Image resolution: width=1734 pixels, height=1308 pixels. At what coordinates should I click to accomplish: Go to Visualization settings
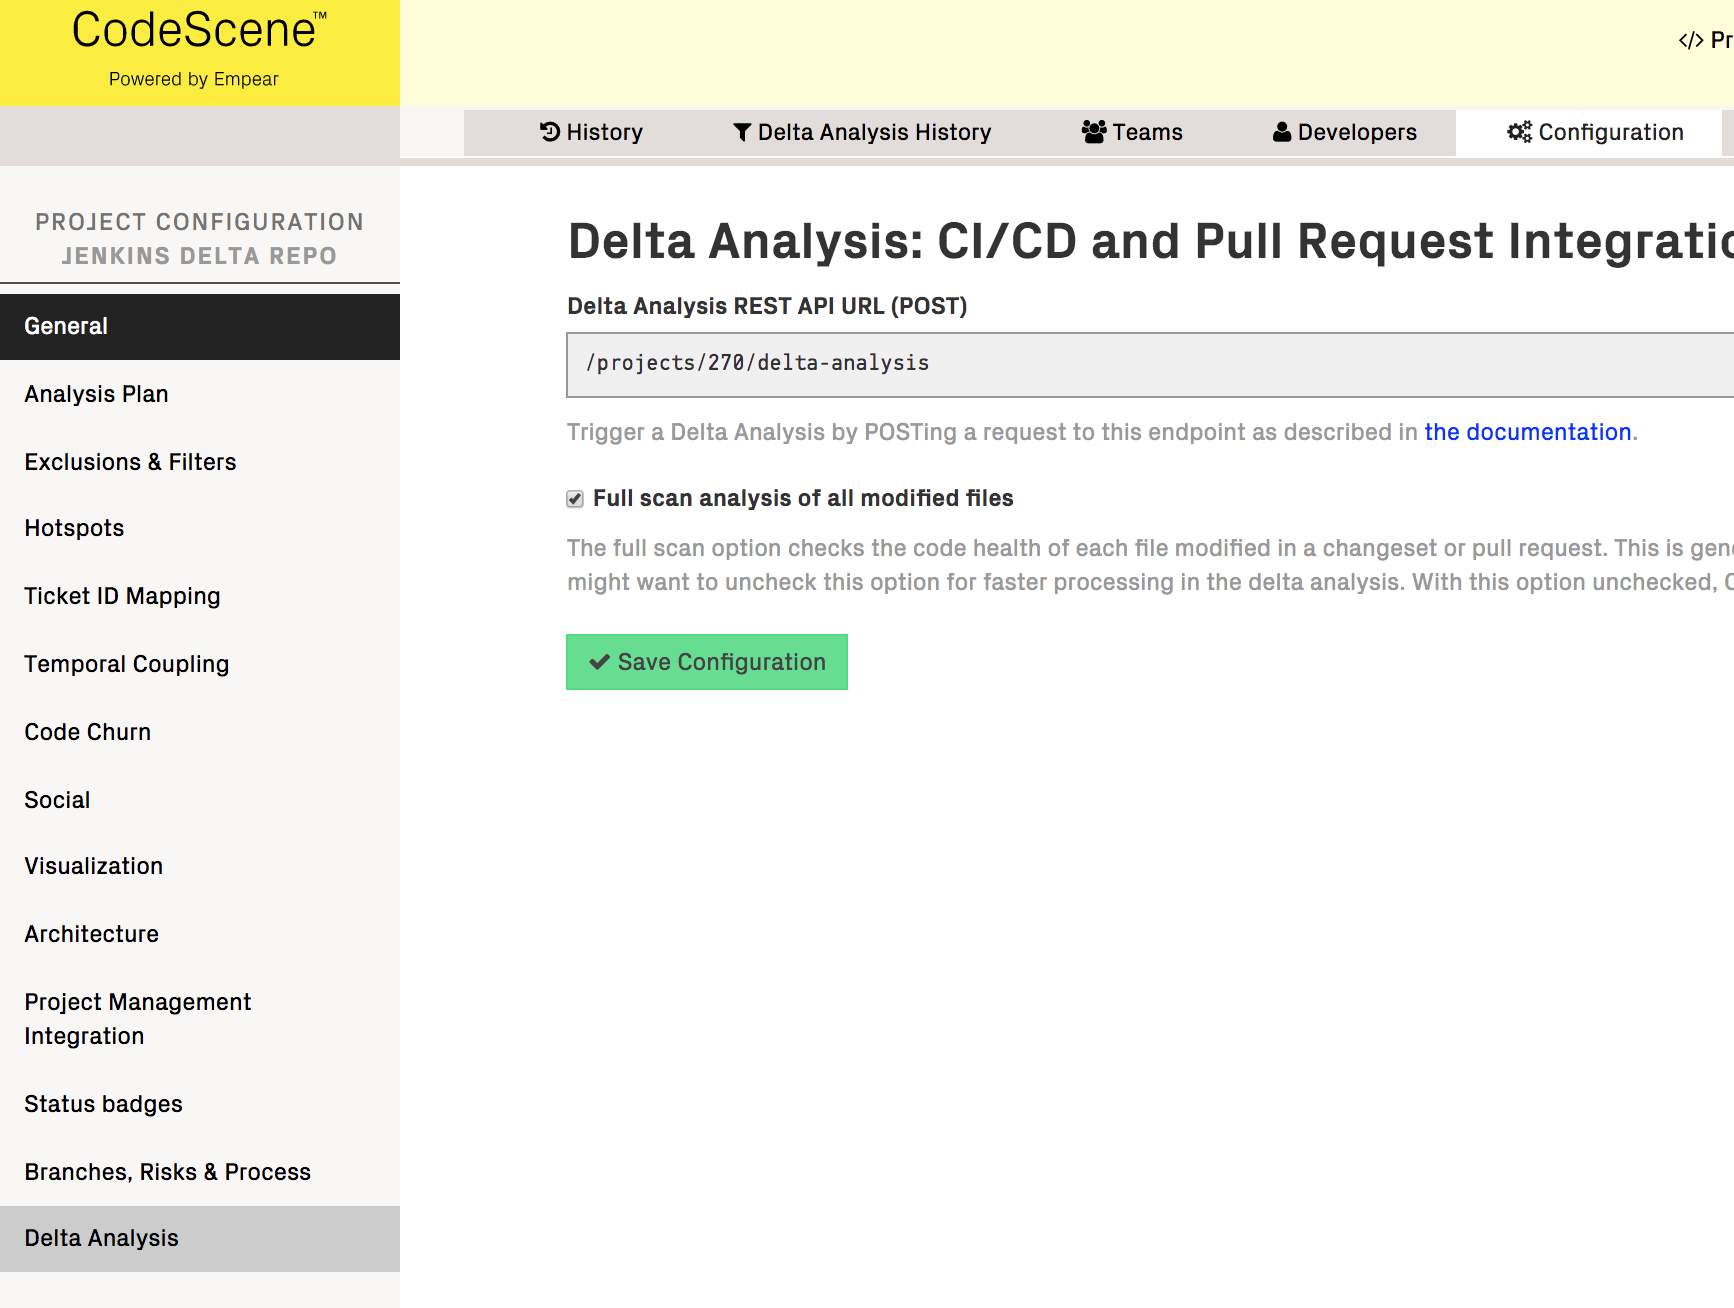pos(200,866)
